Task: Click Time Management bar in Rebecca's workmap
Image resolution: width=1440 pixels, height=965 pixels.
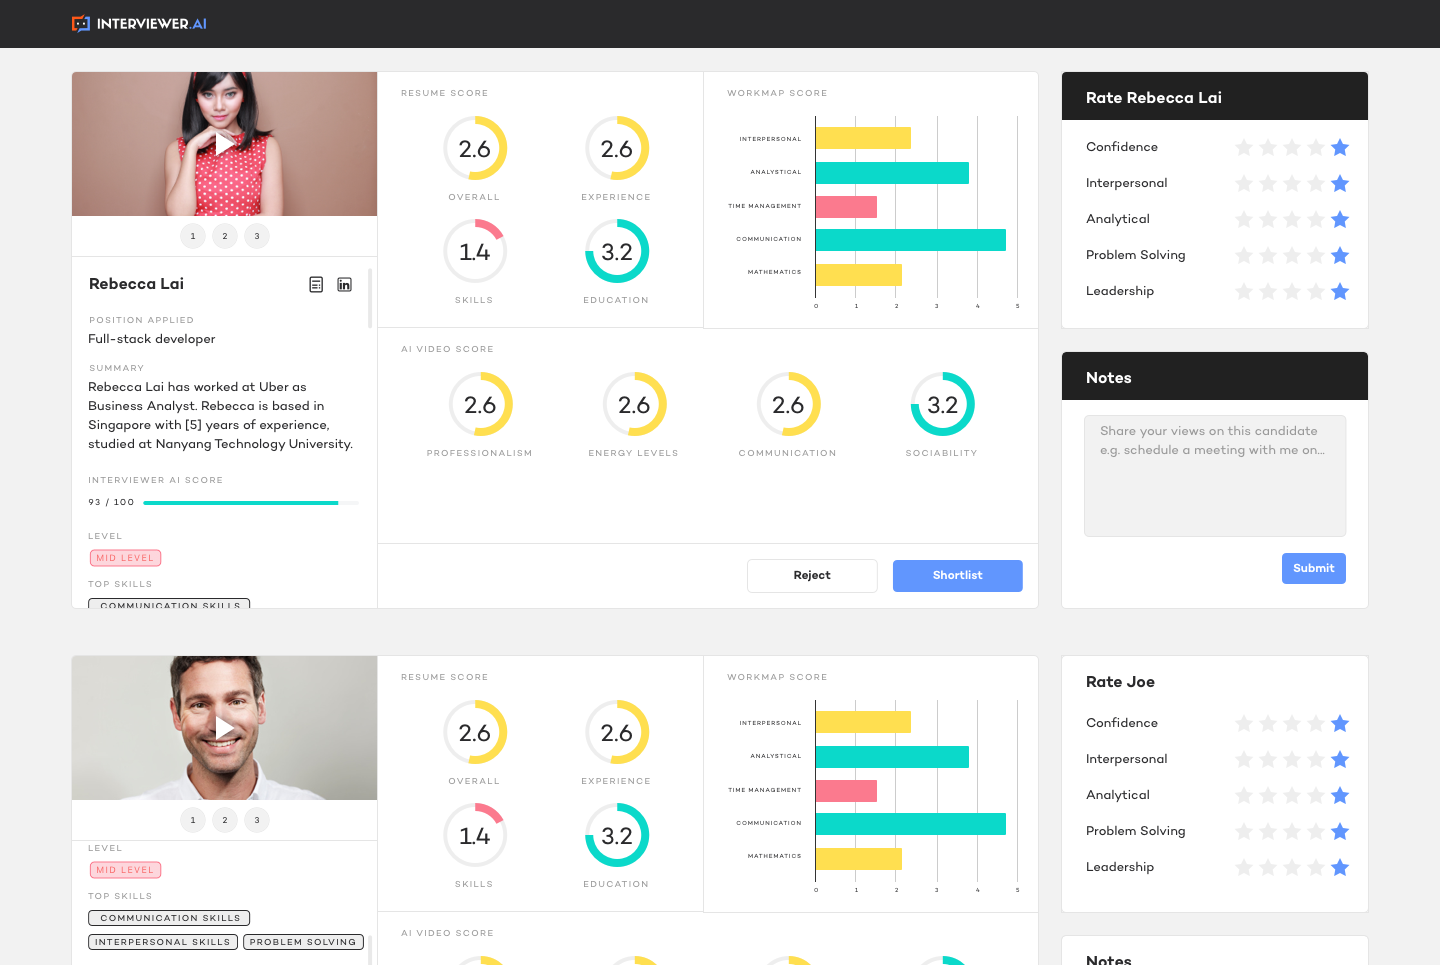Action: (846, 207)
